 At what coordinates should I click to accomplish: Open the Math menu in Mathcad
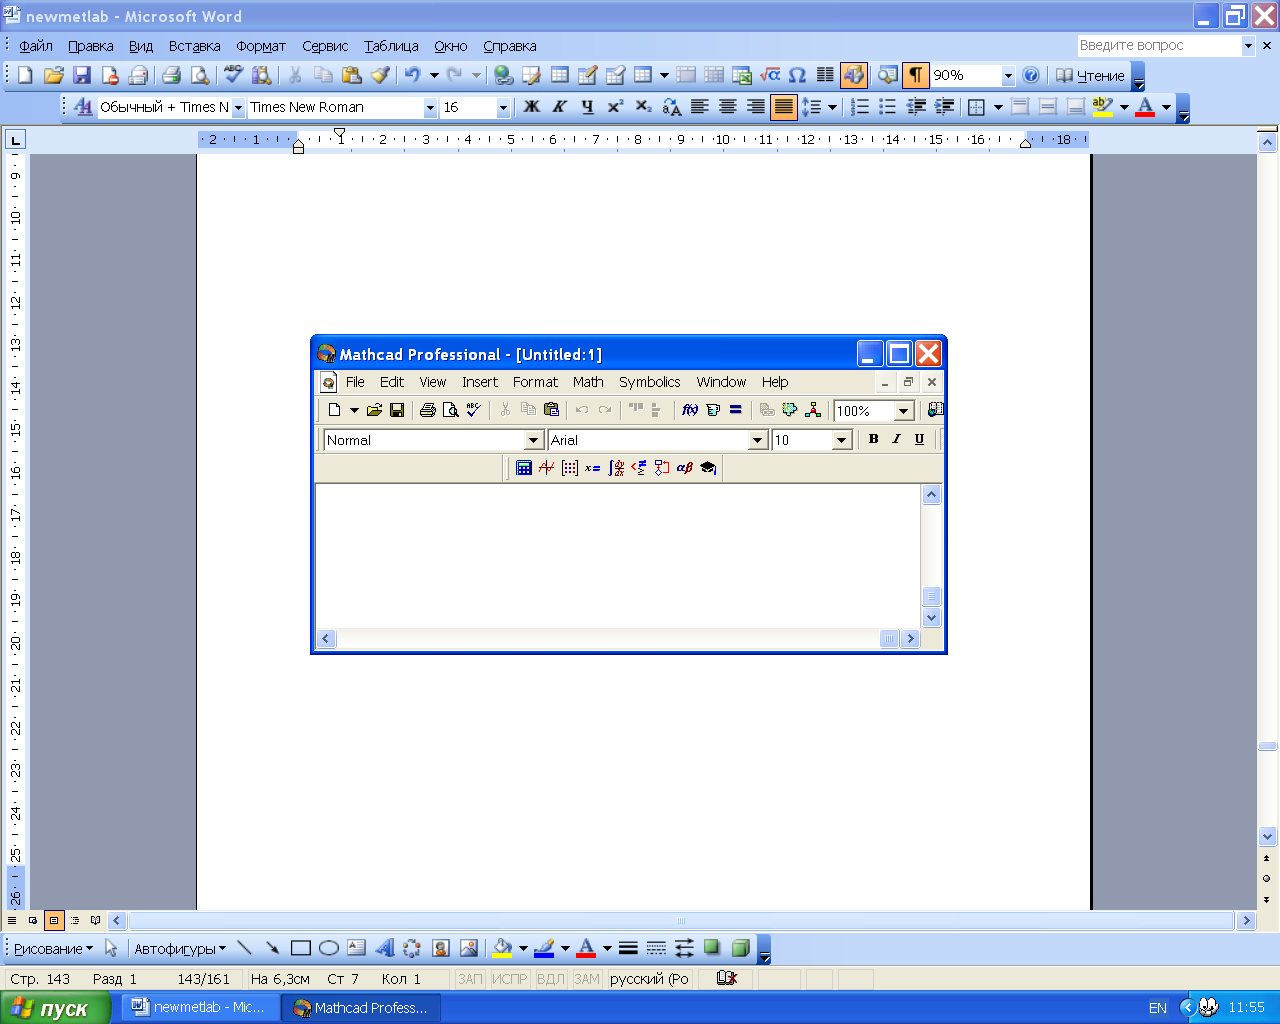(x=588, y=382)
